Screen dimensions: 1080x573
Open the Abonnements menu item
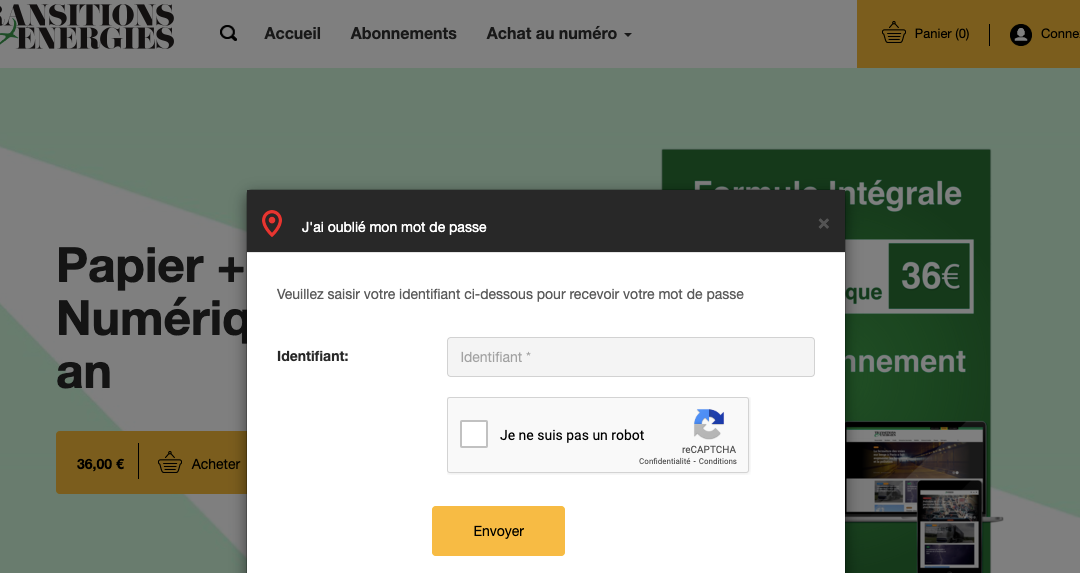pyautogui.click(x=403, y=34)
